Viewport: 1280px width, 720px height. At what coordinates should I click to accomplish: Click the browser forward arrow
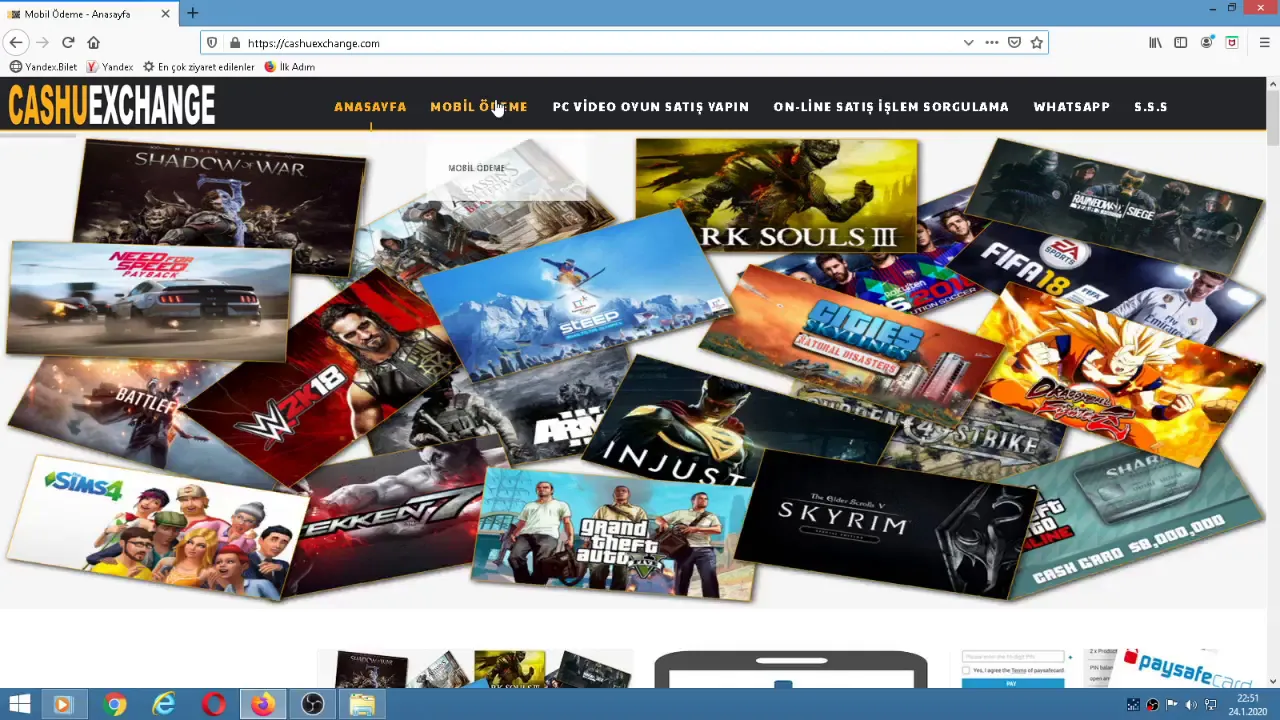tap(42, 43)
